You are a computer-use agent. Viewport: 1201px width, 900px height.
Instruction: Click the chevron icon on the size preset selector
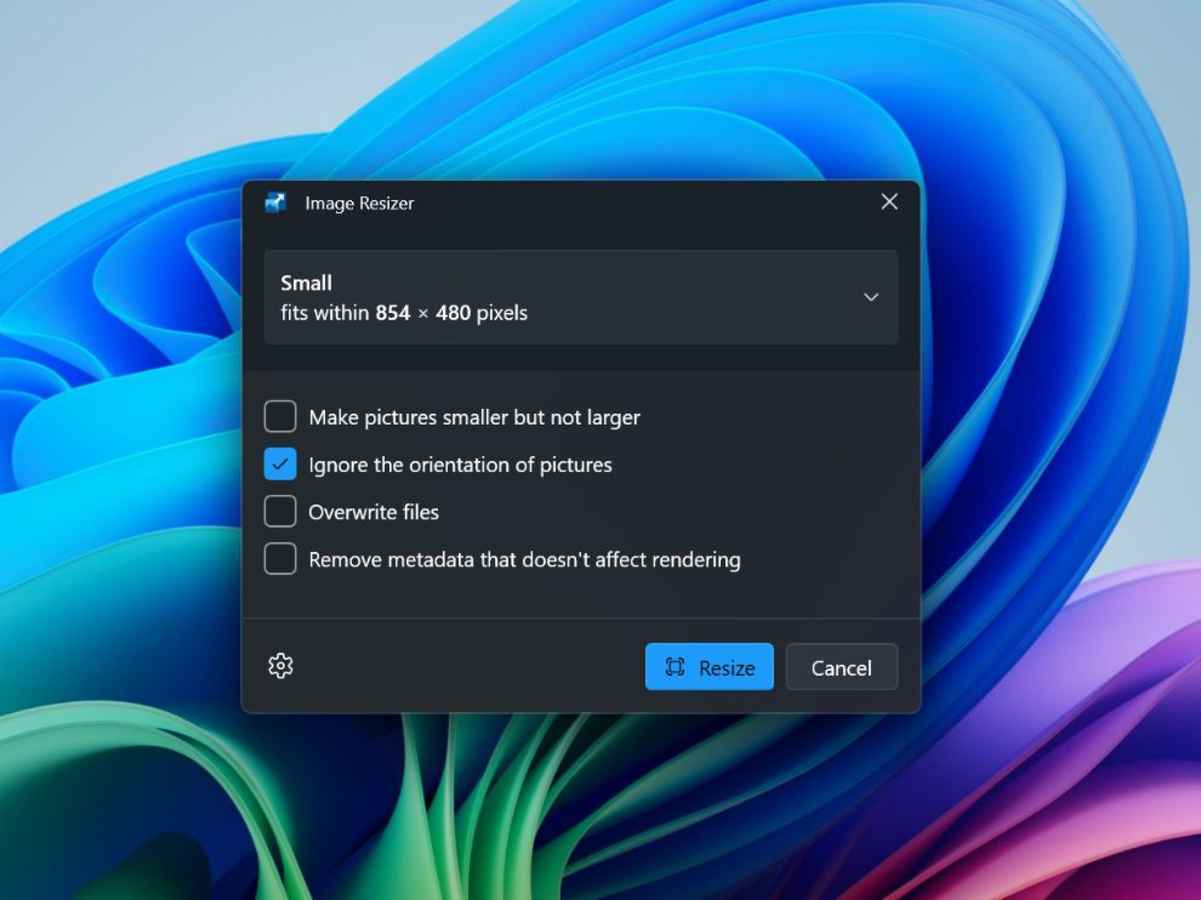click(871, 297)
